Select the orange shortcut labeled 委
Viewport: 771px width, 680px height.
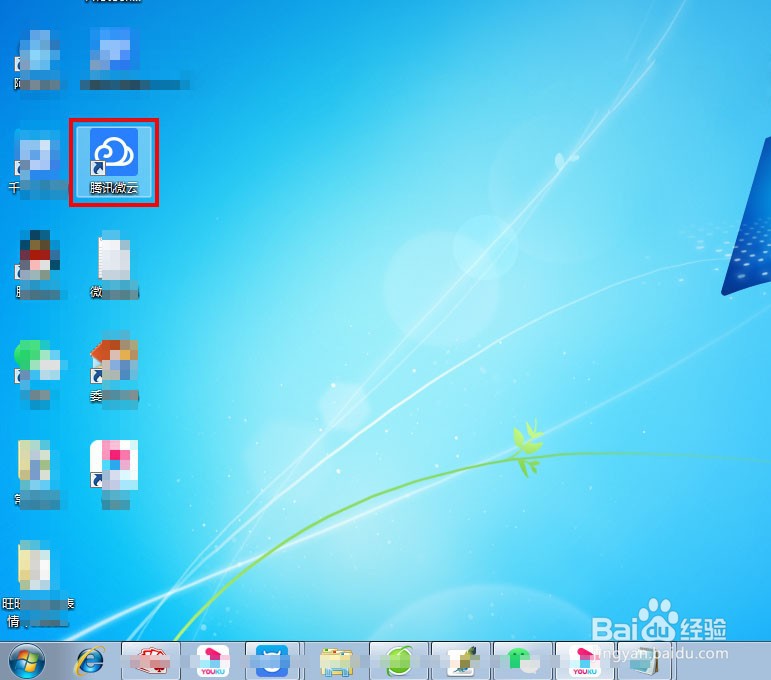point(114,370)
